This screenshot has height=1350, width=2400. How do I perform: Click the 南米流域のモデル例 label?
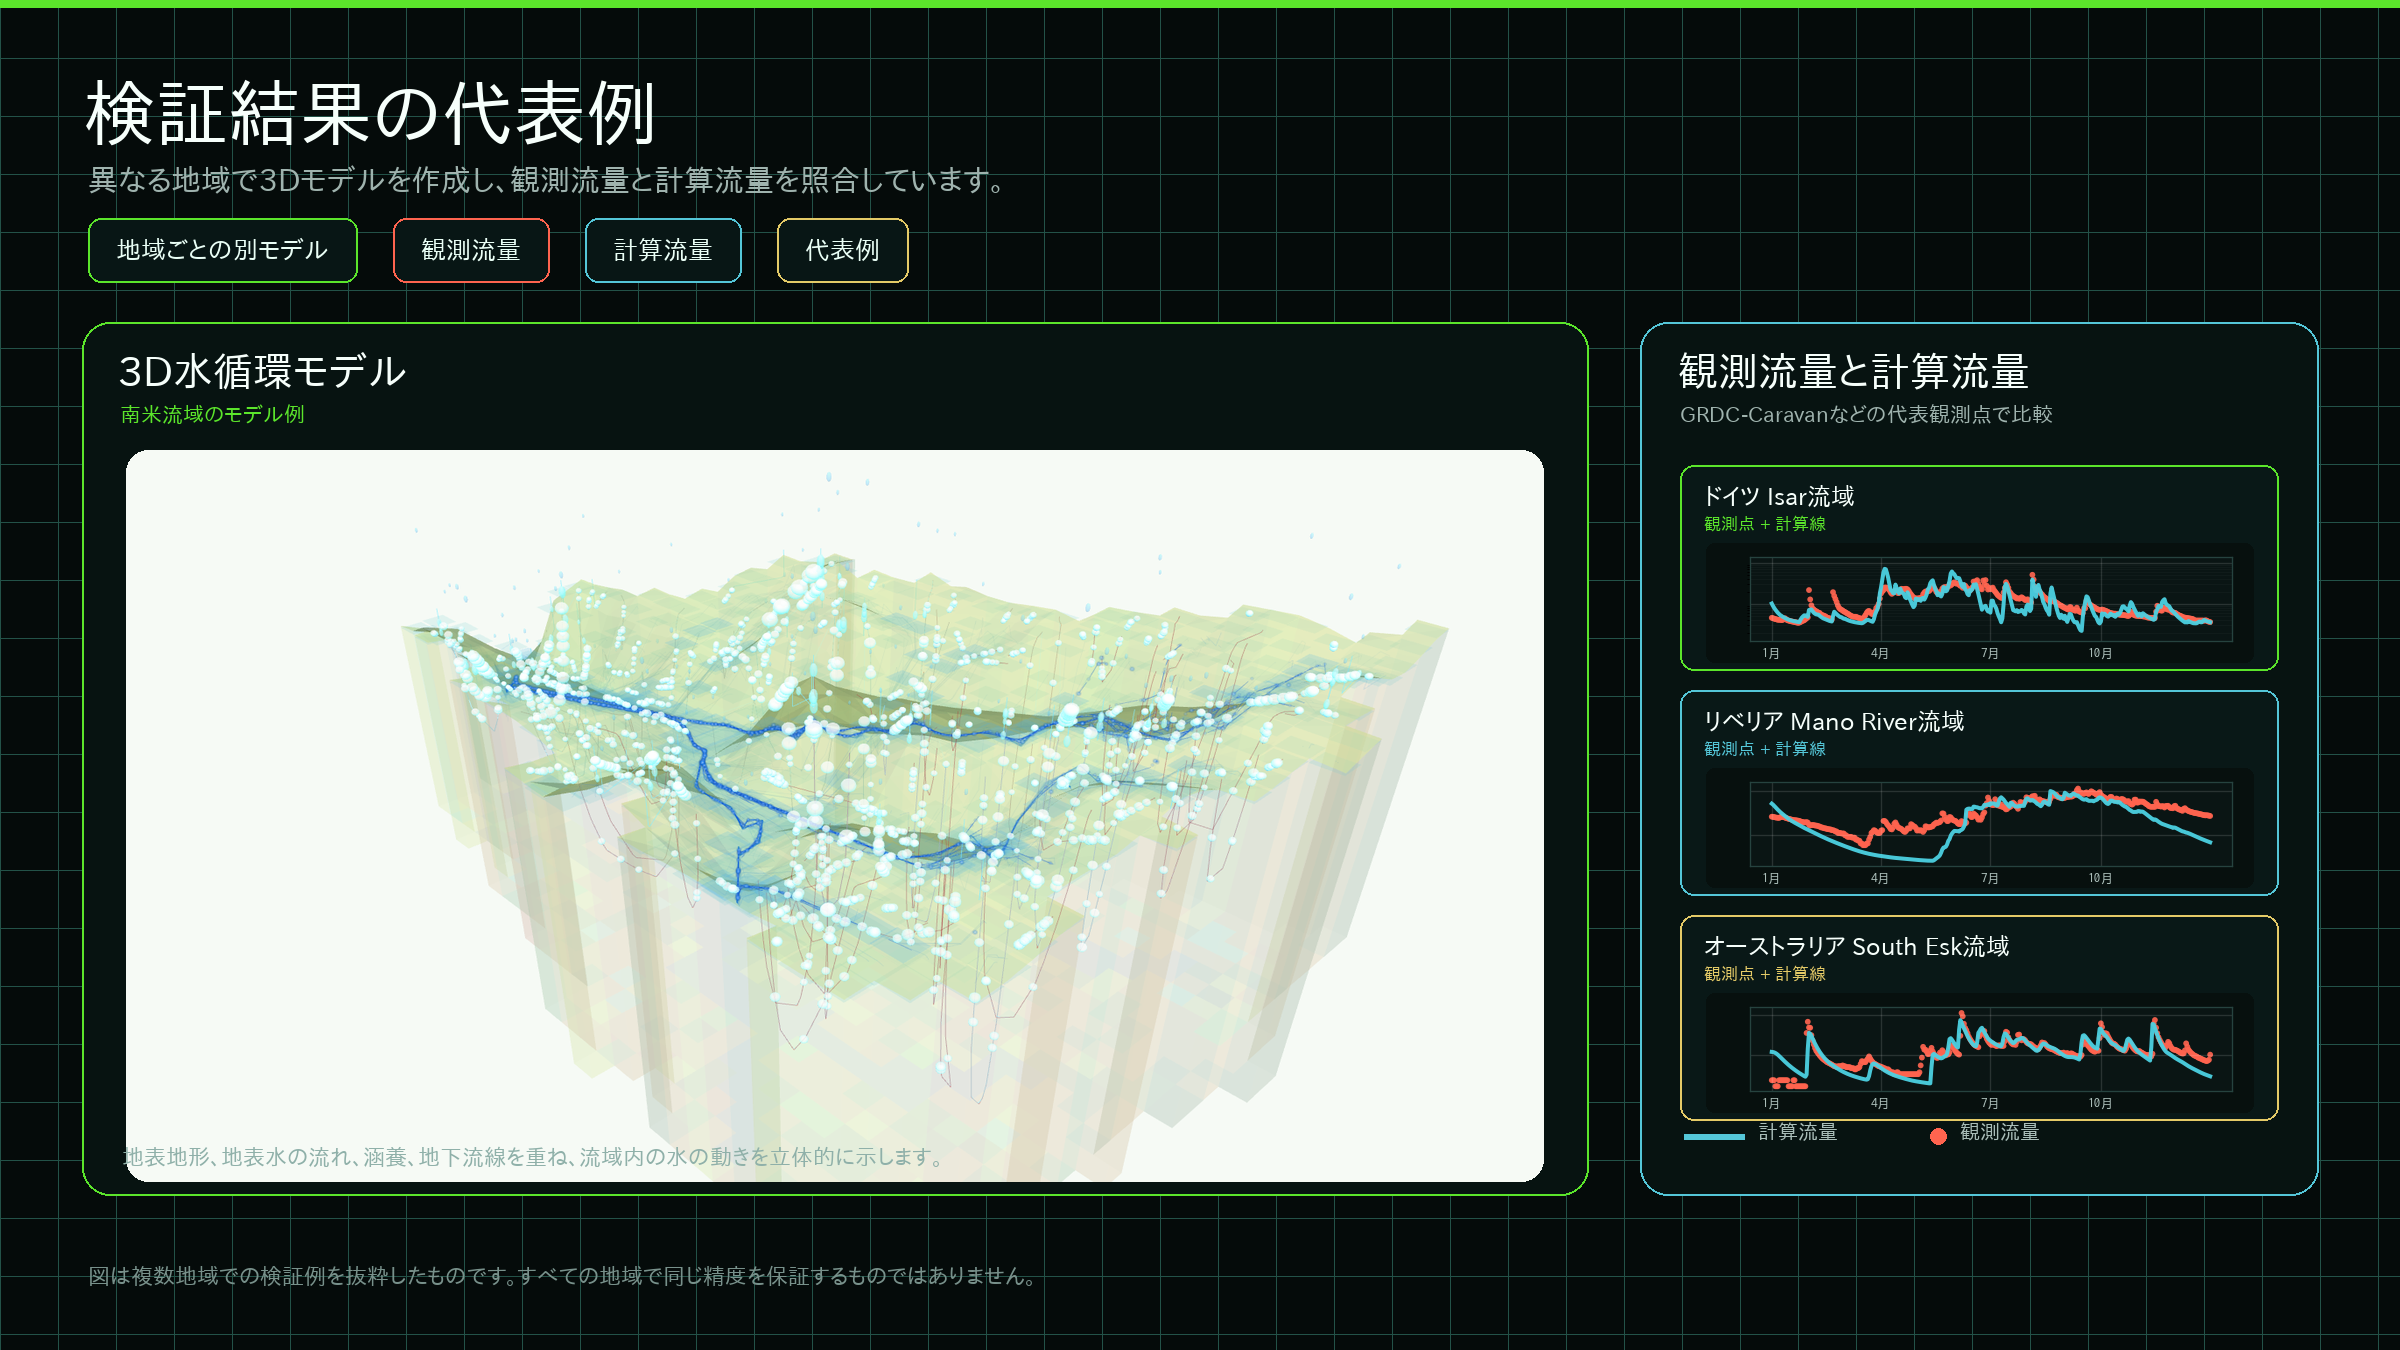(212, 414)
